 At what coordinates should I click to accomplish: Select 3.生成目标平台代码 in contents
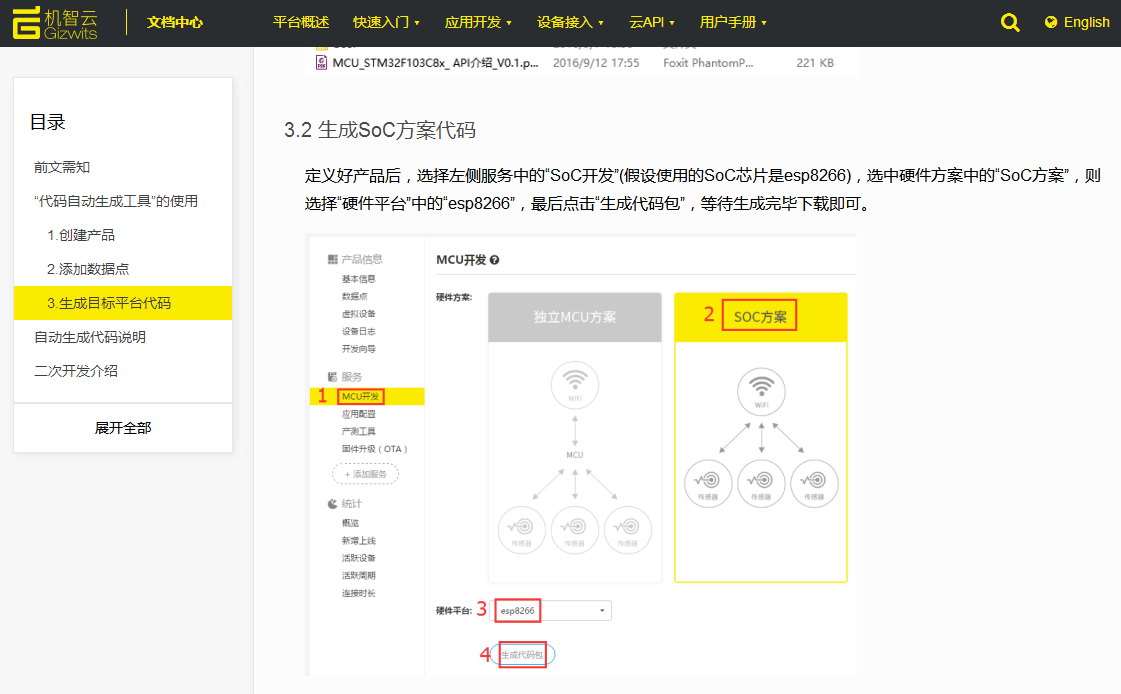click(x=109, y=303)
